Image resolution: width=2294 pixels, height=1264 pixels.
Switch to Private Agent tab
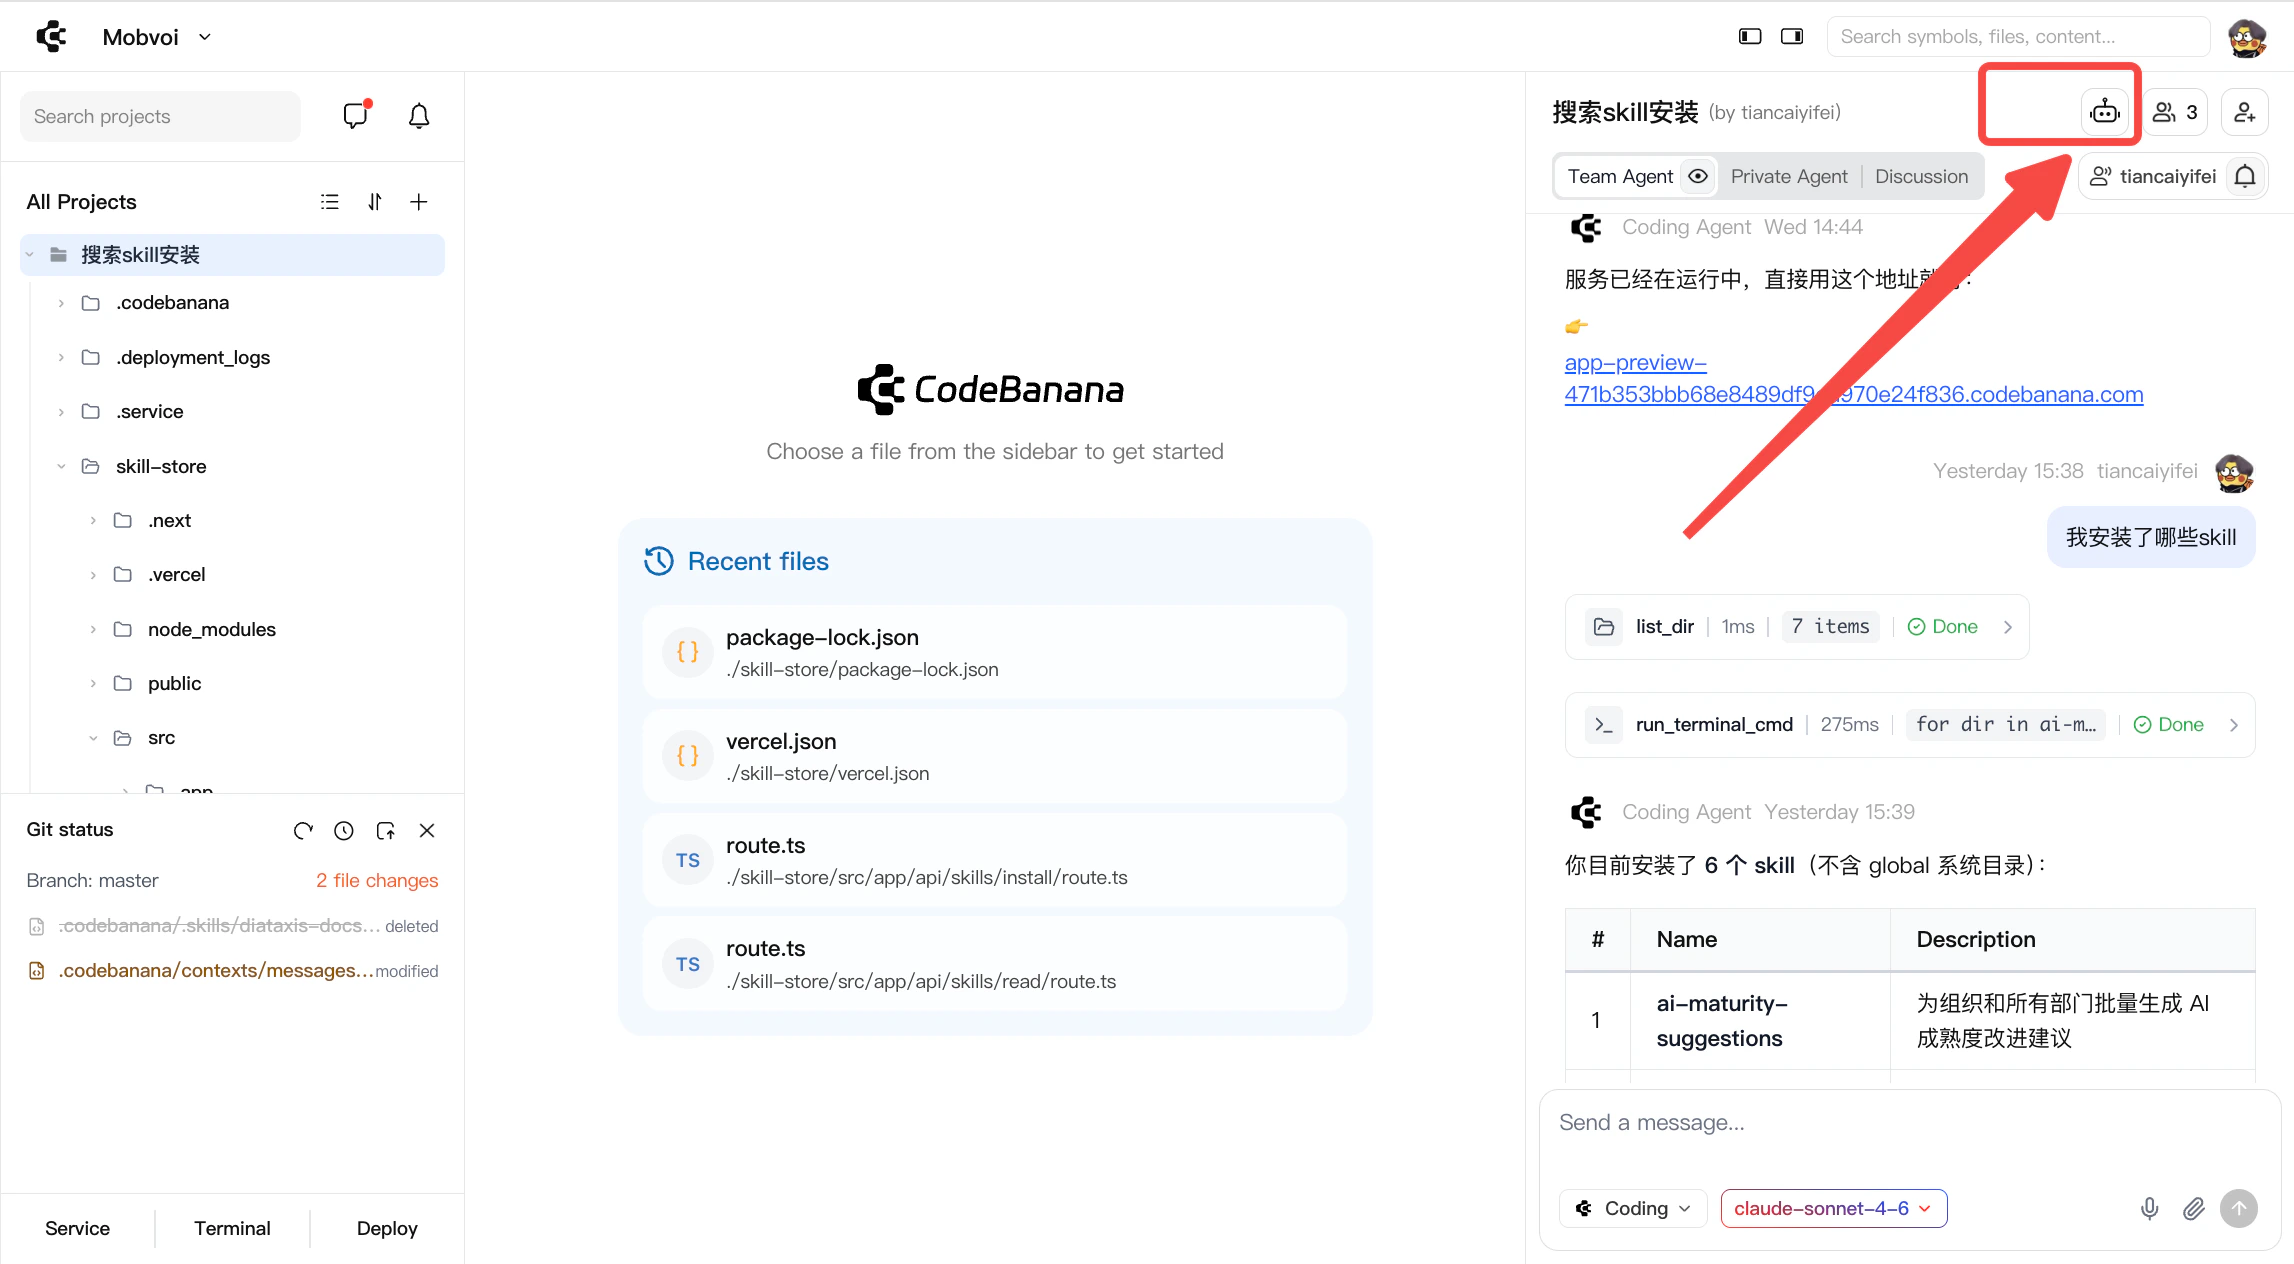coord(1788,176)
